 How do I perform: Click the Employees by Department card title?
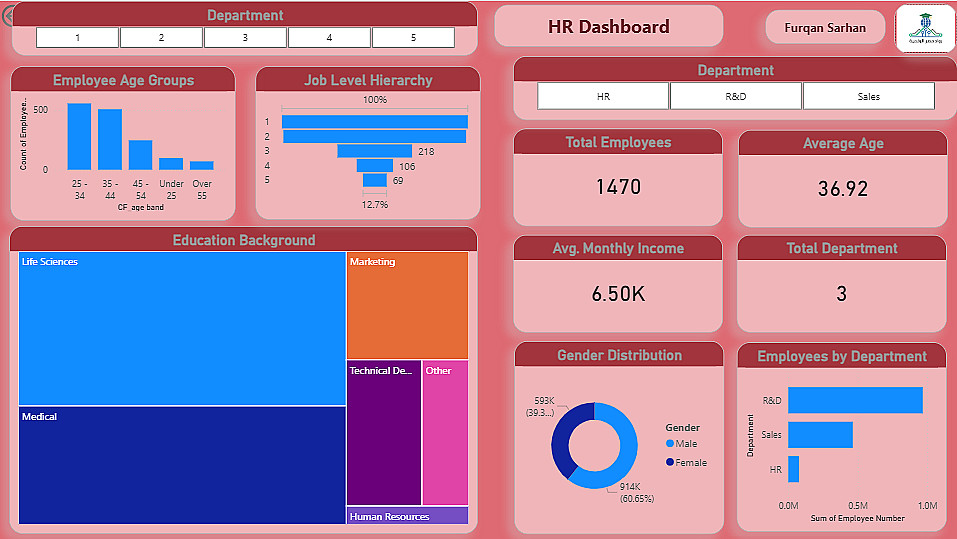click(x=842, y=356)
